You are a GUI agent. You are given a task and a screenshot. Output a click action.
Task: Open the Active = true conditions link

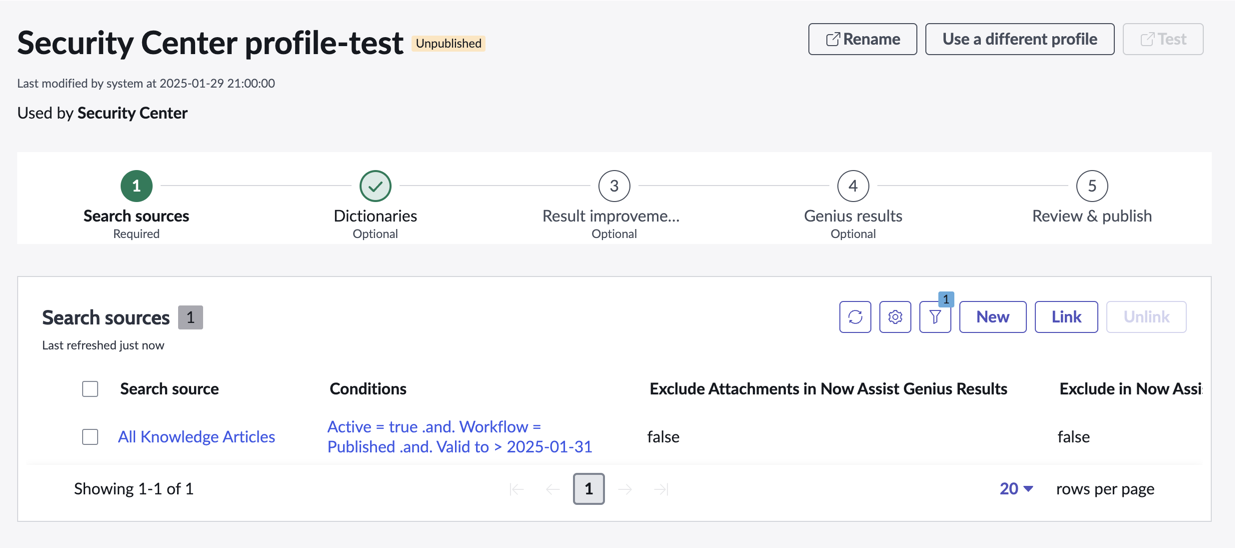point(459,437)
